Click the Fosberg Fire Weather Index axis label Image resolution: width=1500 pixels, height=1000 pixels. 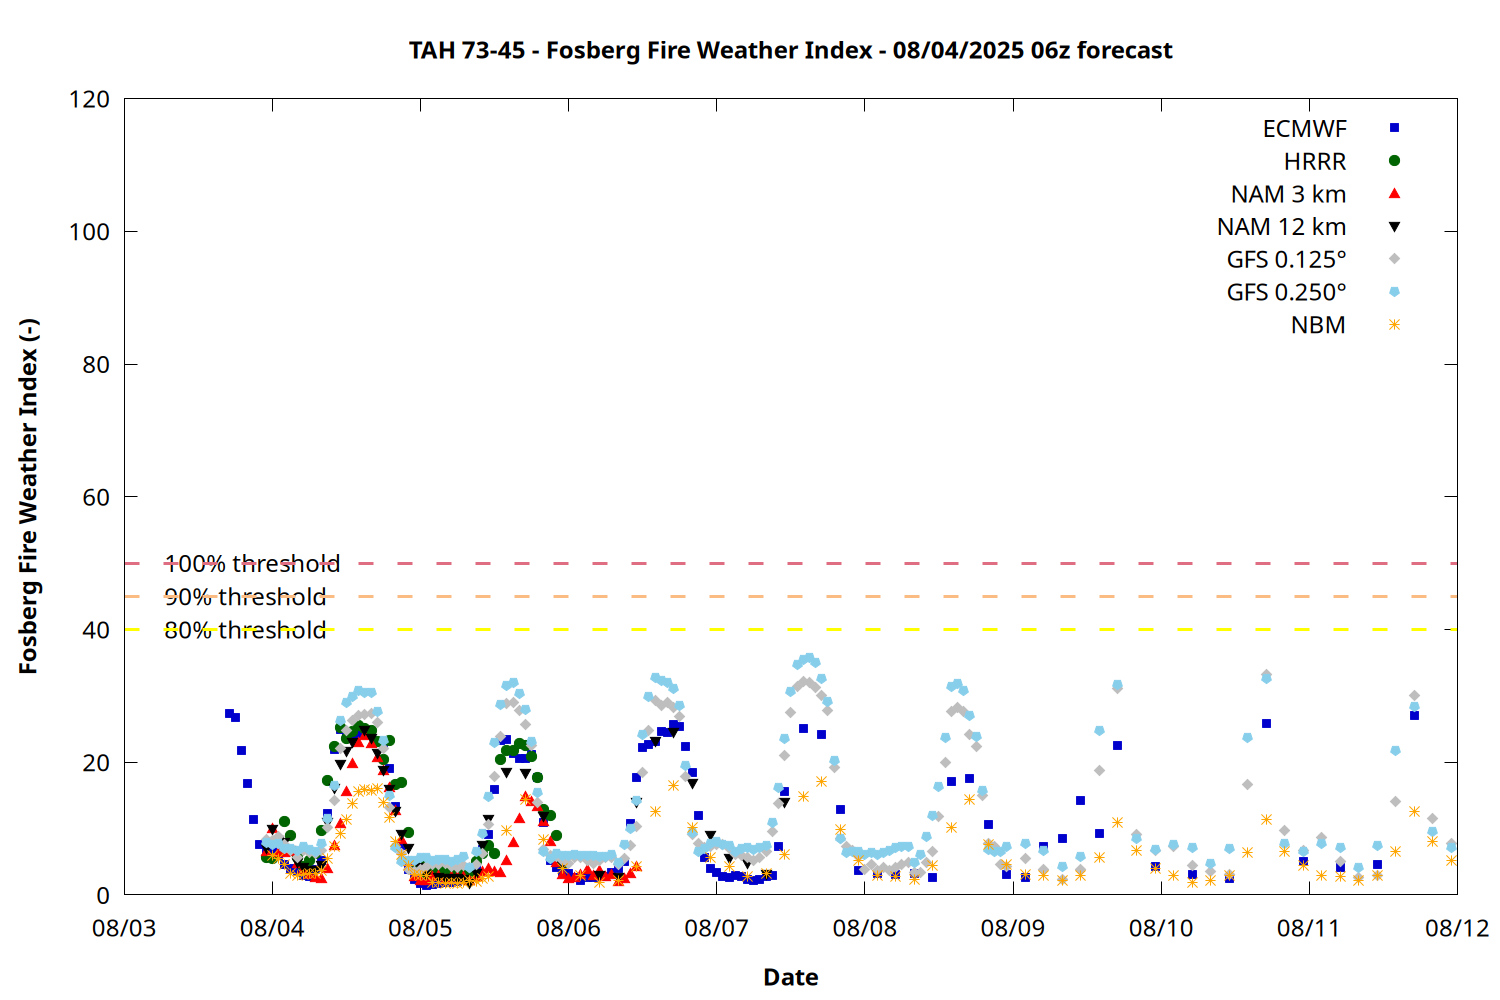tap(28, 496)
